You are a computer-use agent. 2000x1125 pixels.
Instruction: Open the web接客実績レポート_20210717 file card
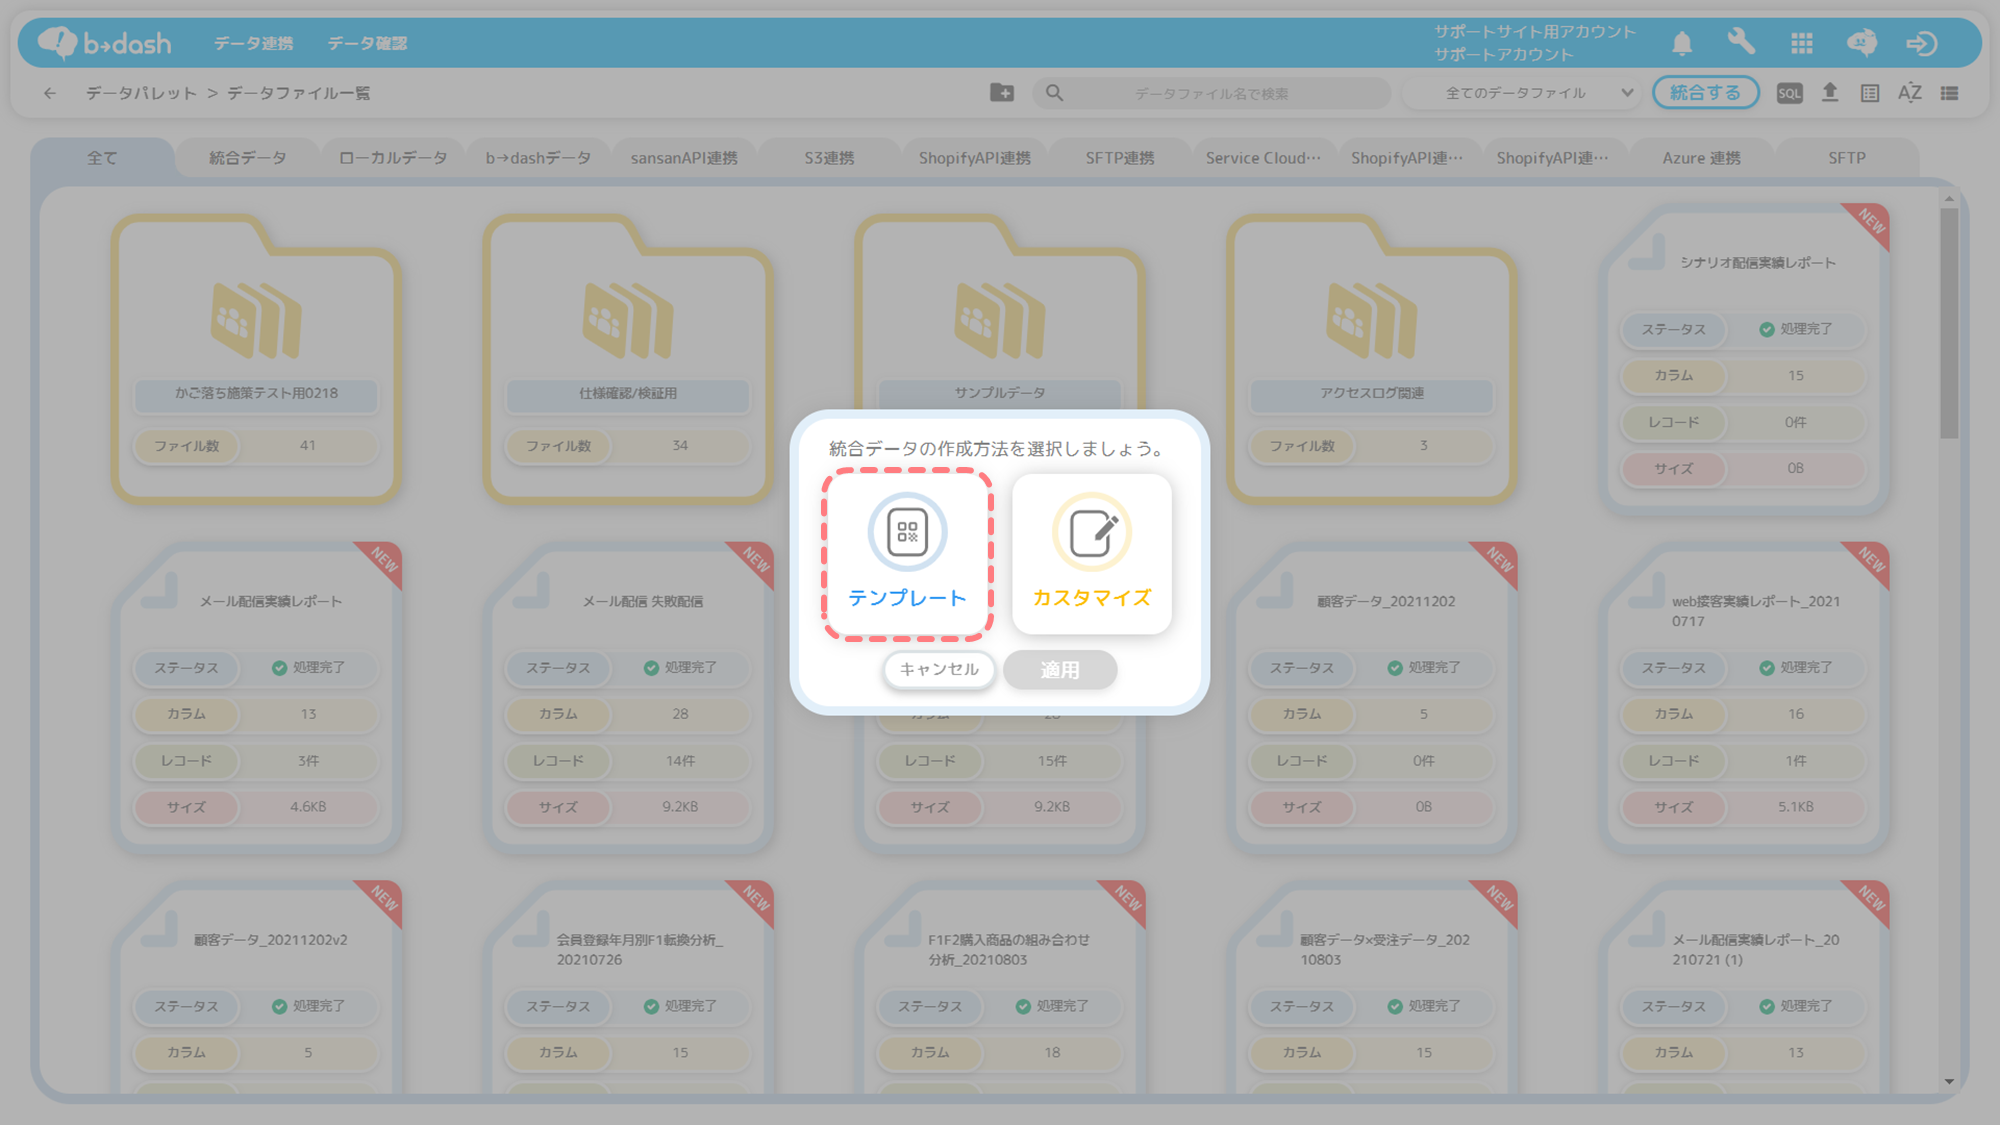click(1744, 698)
